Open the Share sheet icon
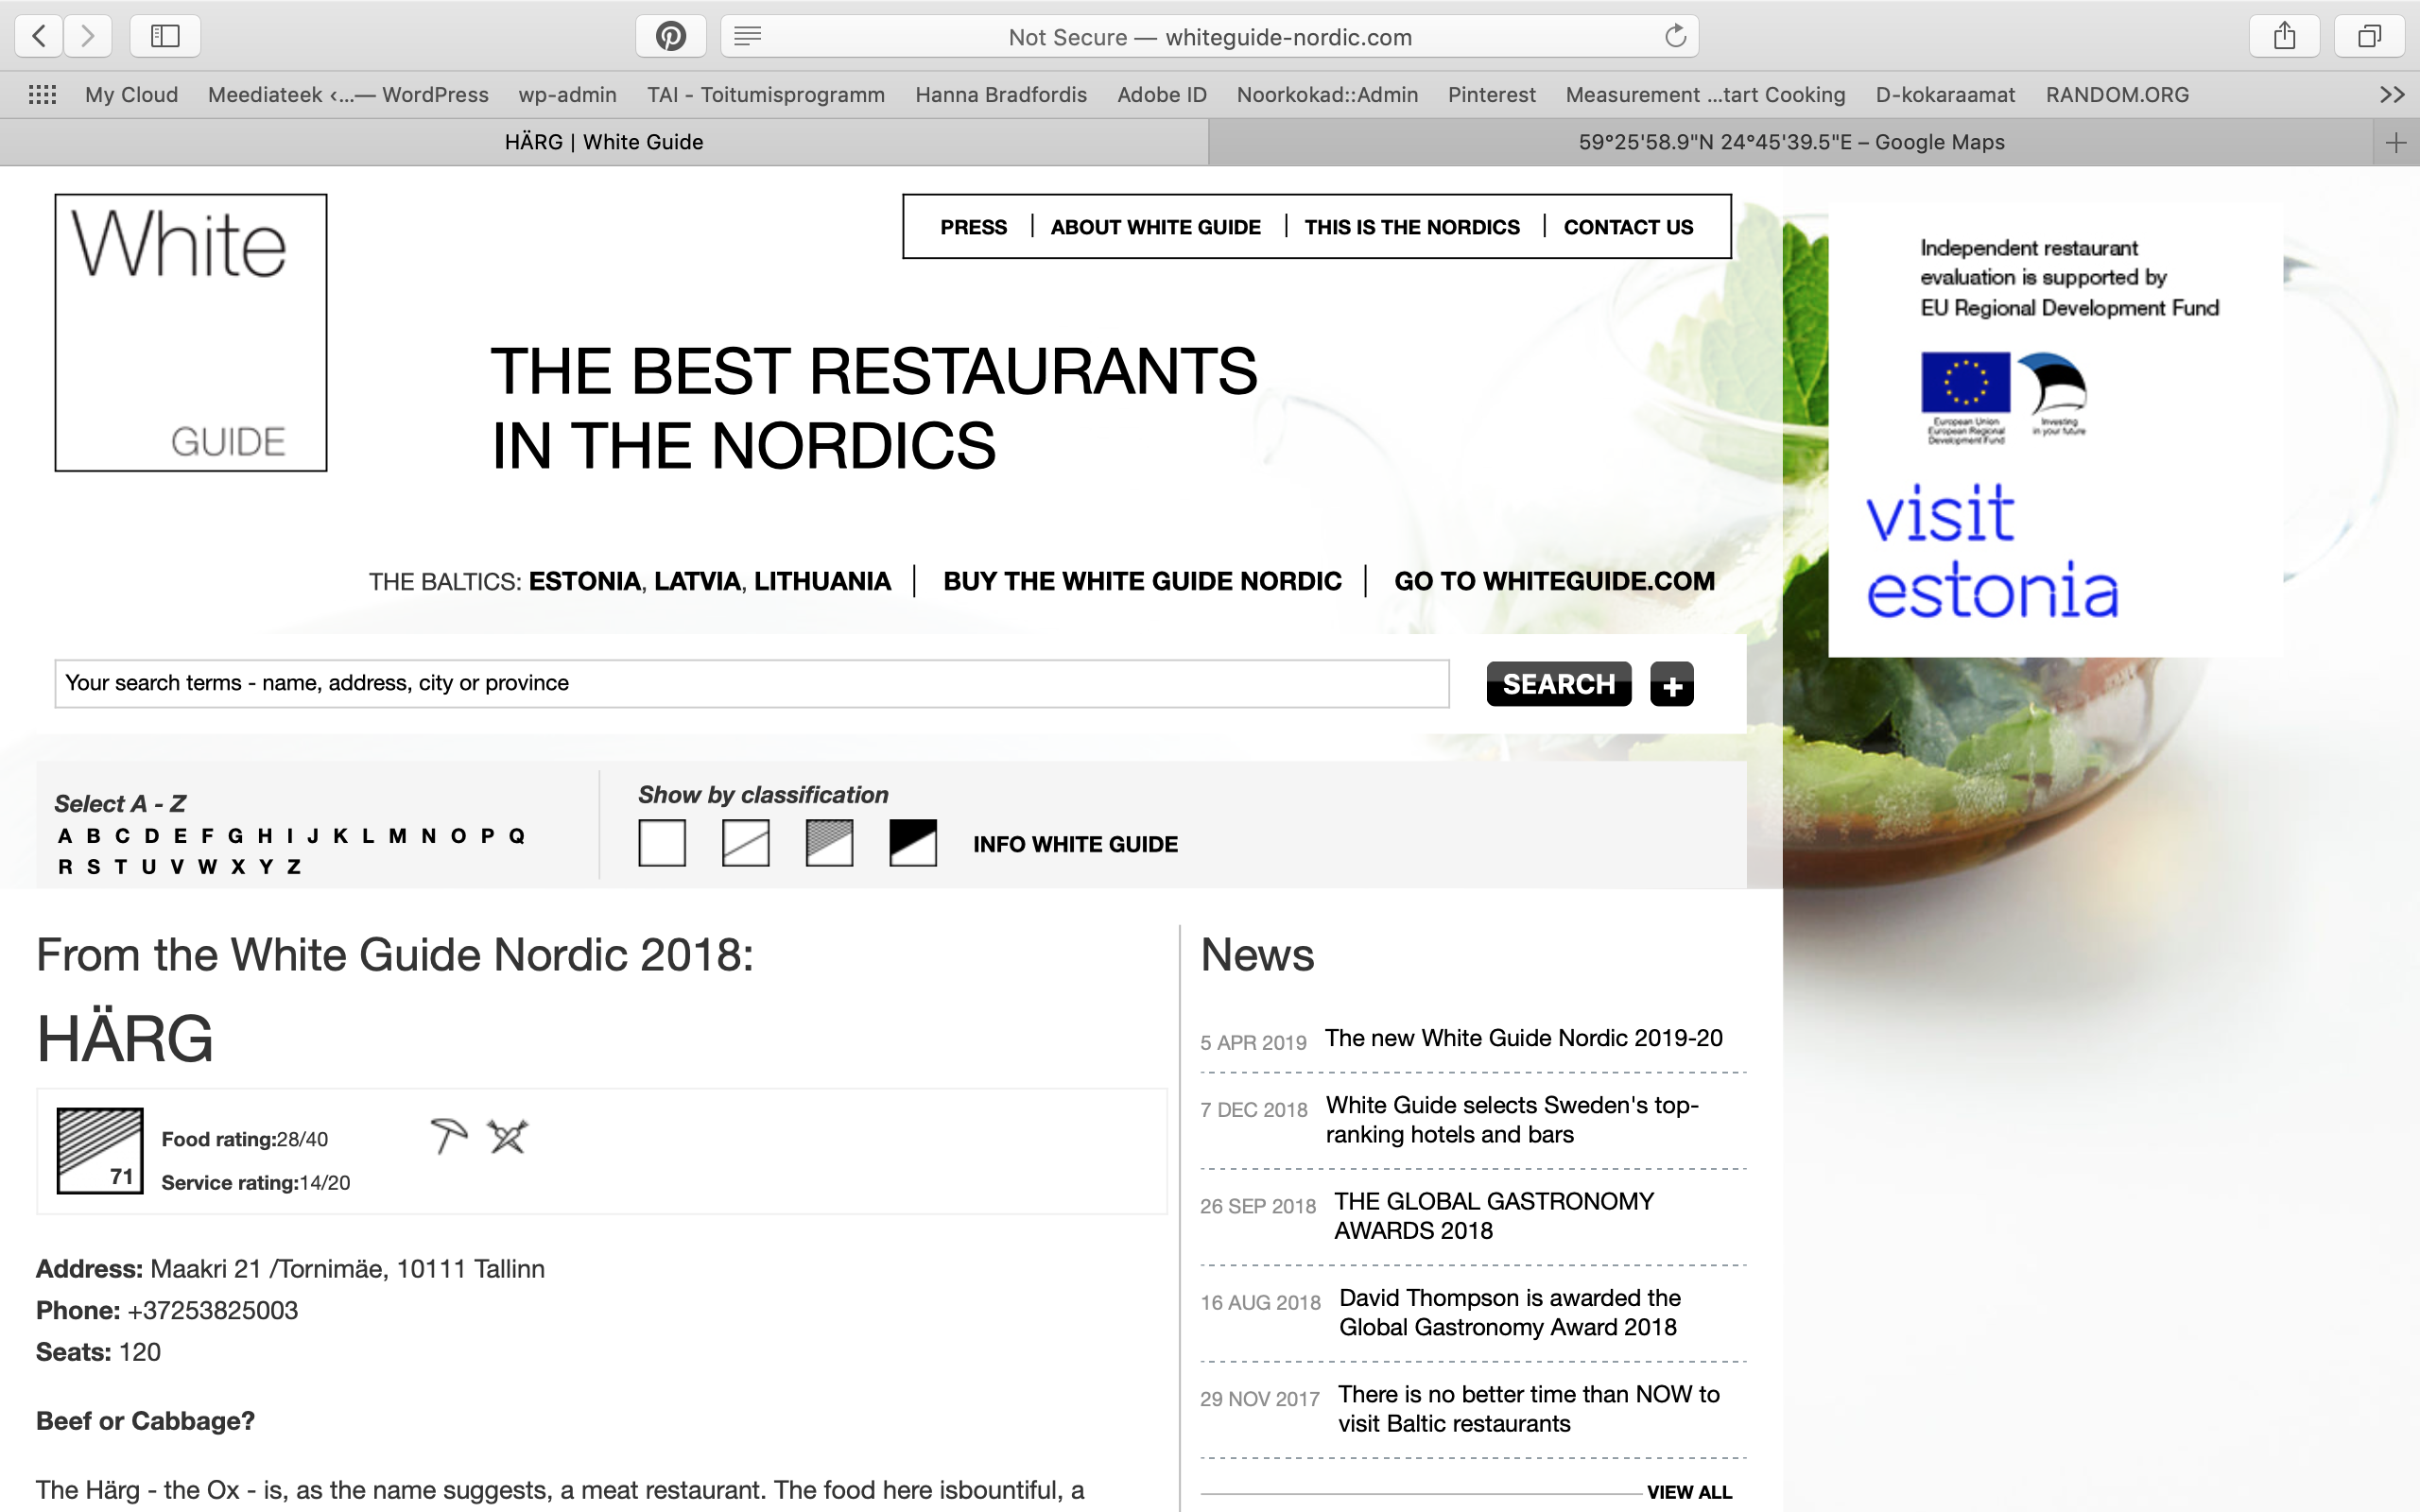2420x1512 pixels. point(2284,37)
